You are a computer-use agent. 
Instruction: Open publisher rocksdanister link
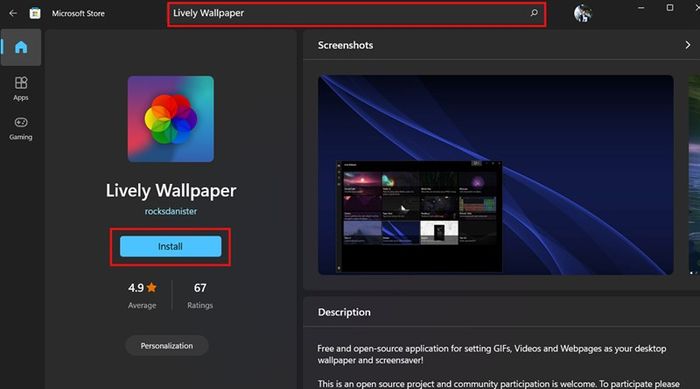point(171,211)
